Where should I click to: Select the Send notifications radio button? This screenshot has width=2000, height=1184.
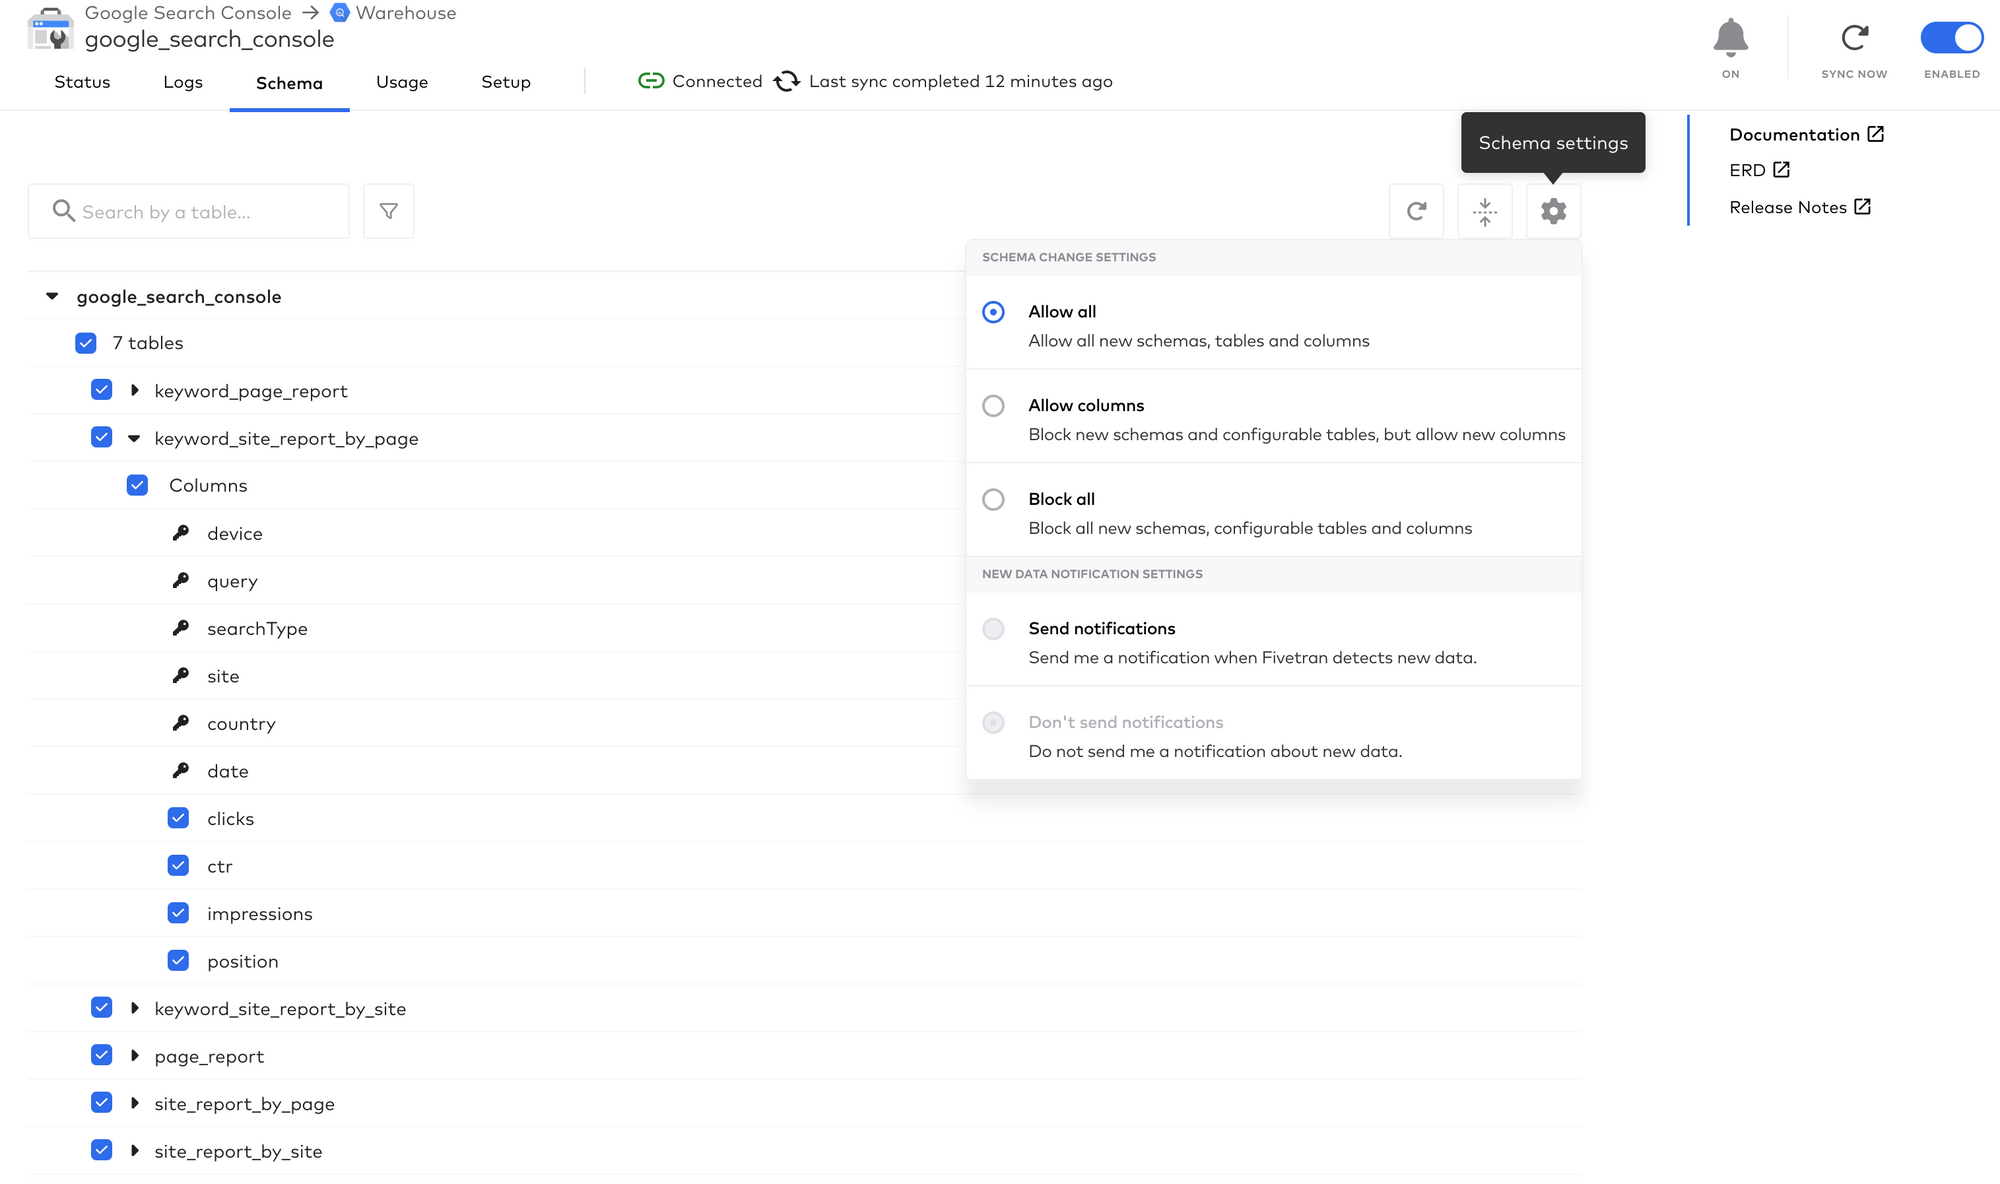(x=993, y=629)
